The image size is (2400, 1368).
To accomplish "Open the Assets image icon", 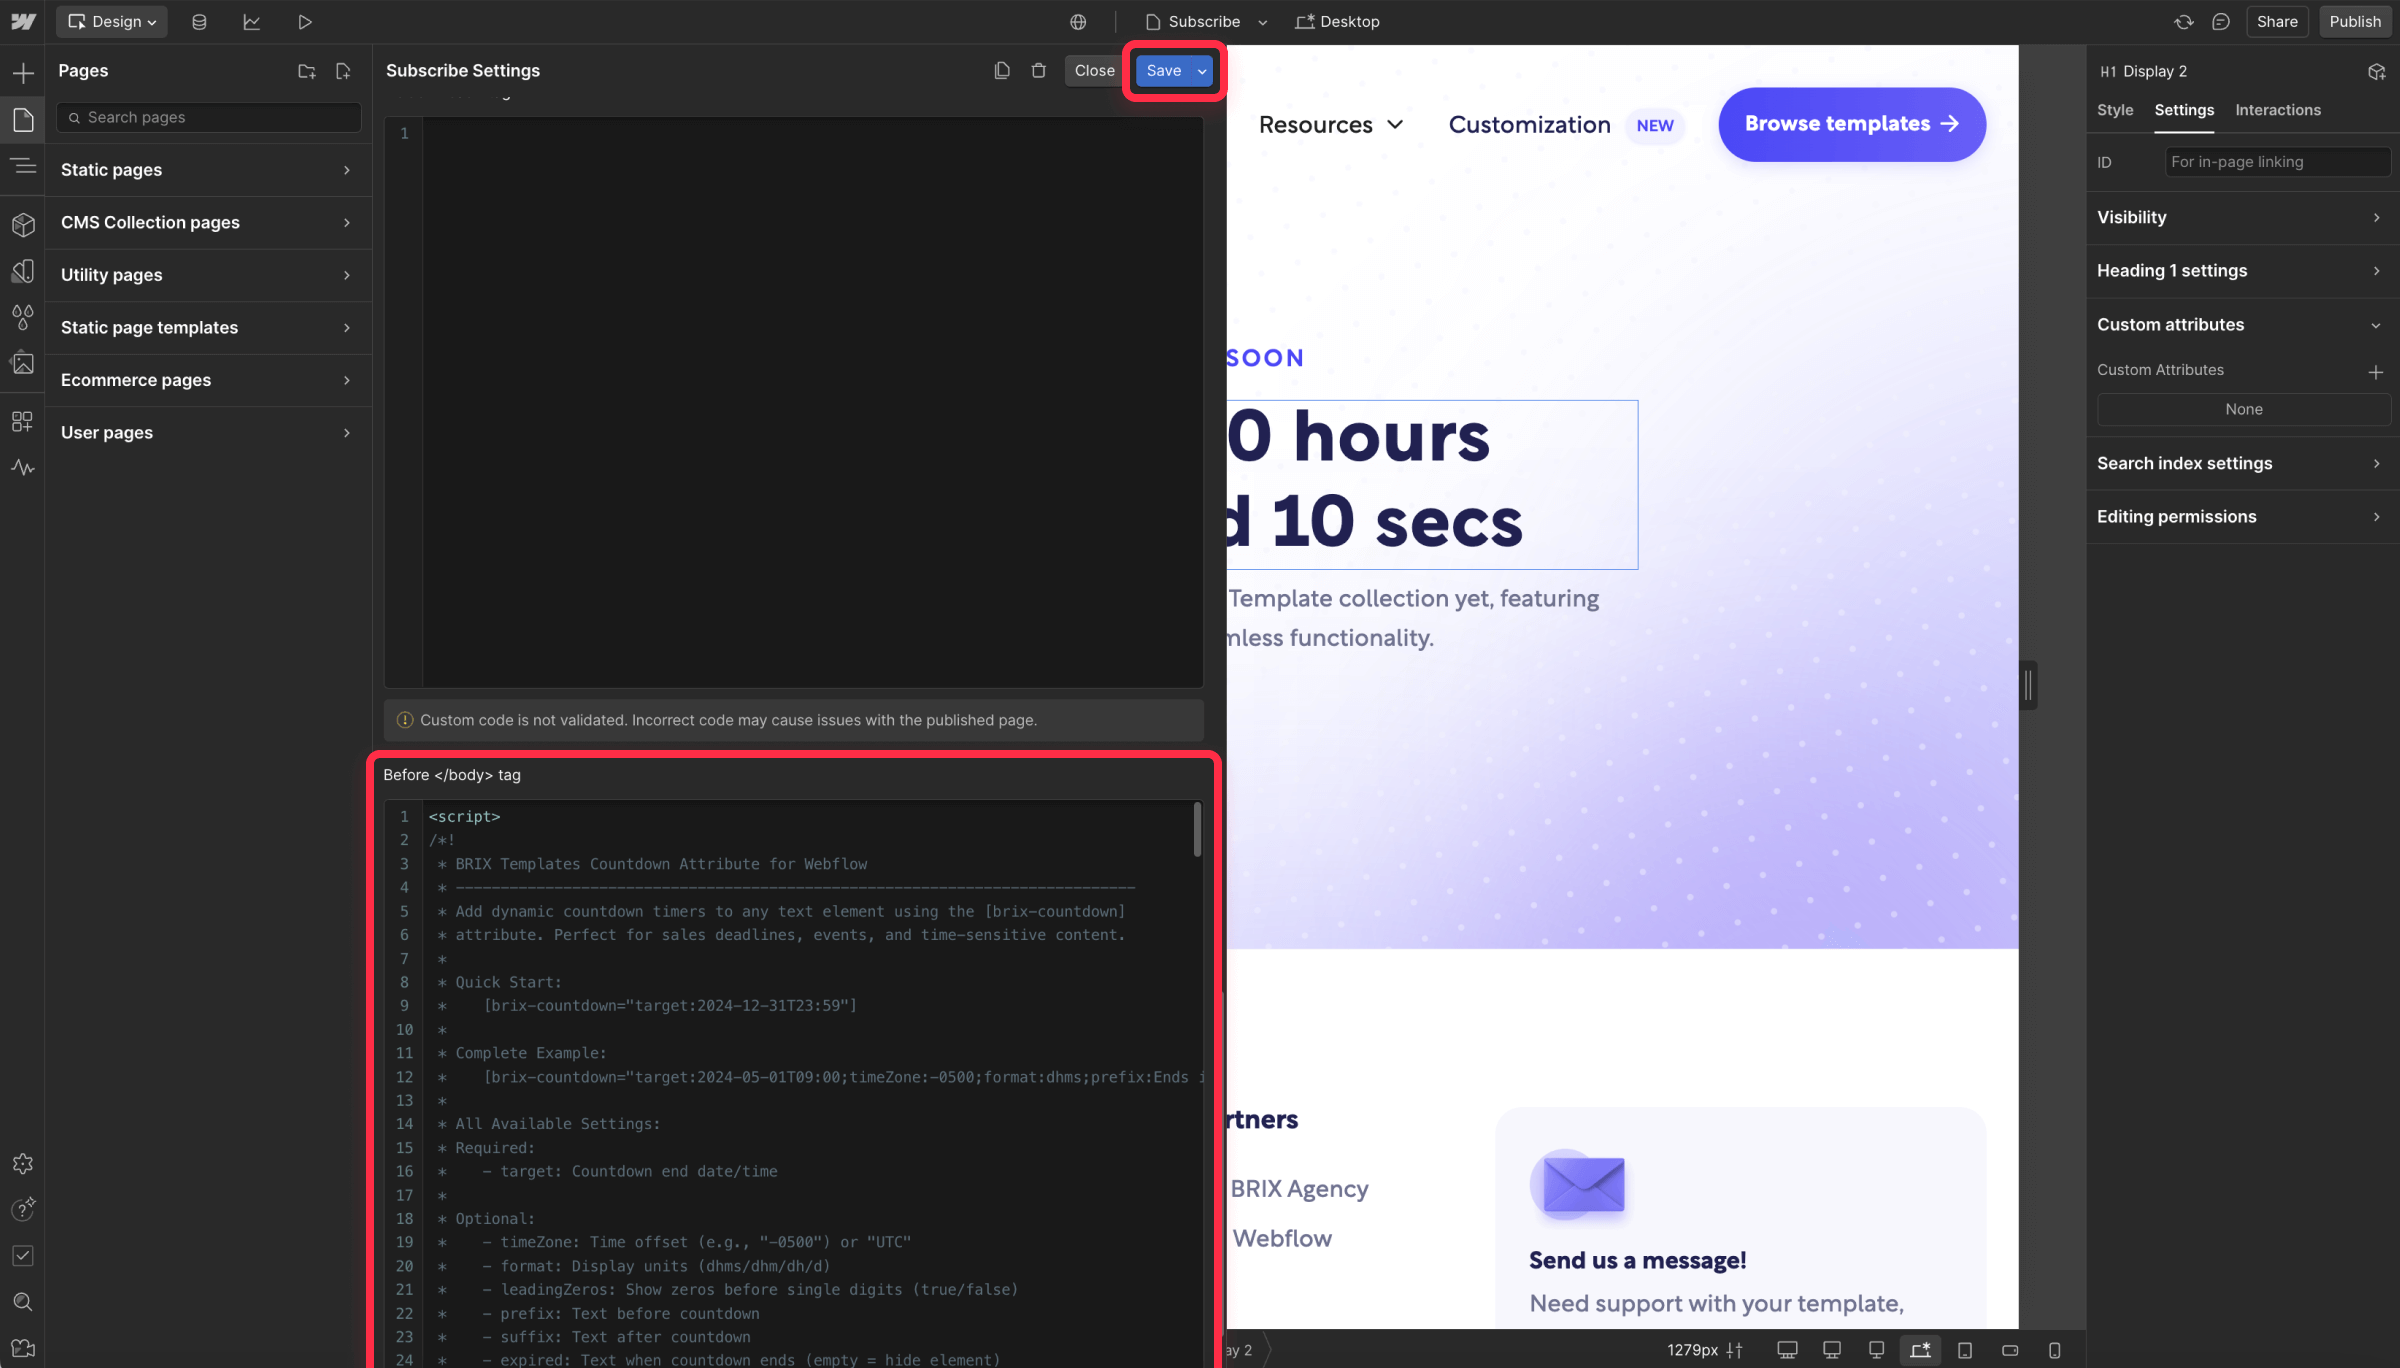I will (23, 363).
